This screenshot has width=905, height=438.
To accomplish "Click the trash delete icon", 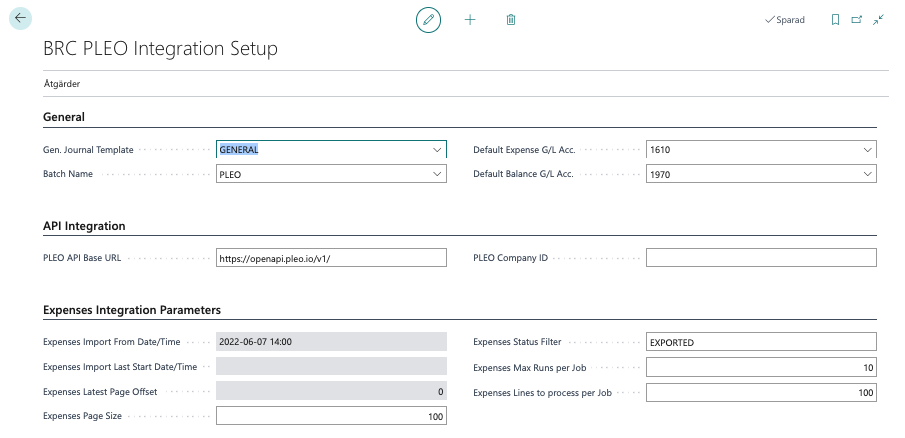I will (x=511, y=20).
